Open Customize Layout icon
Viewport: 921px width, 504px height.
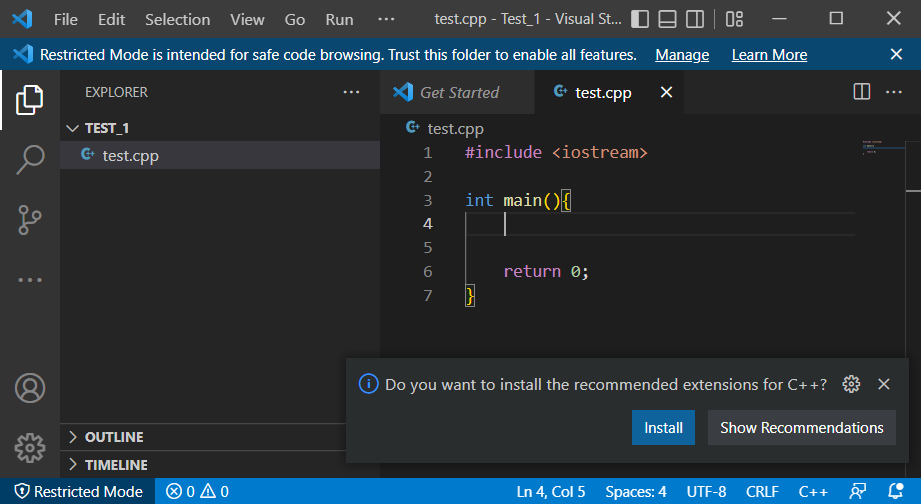point(734,19)
